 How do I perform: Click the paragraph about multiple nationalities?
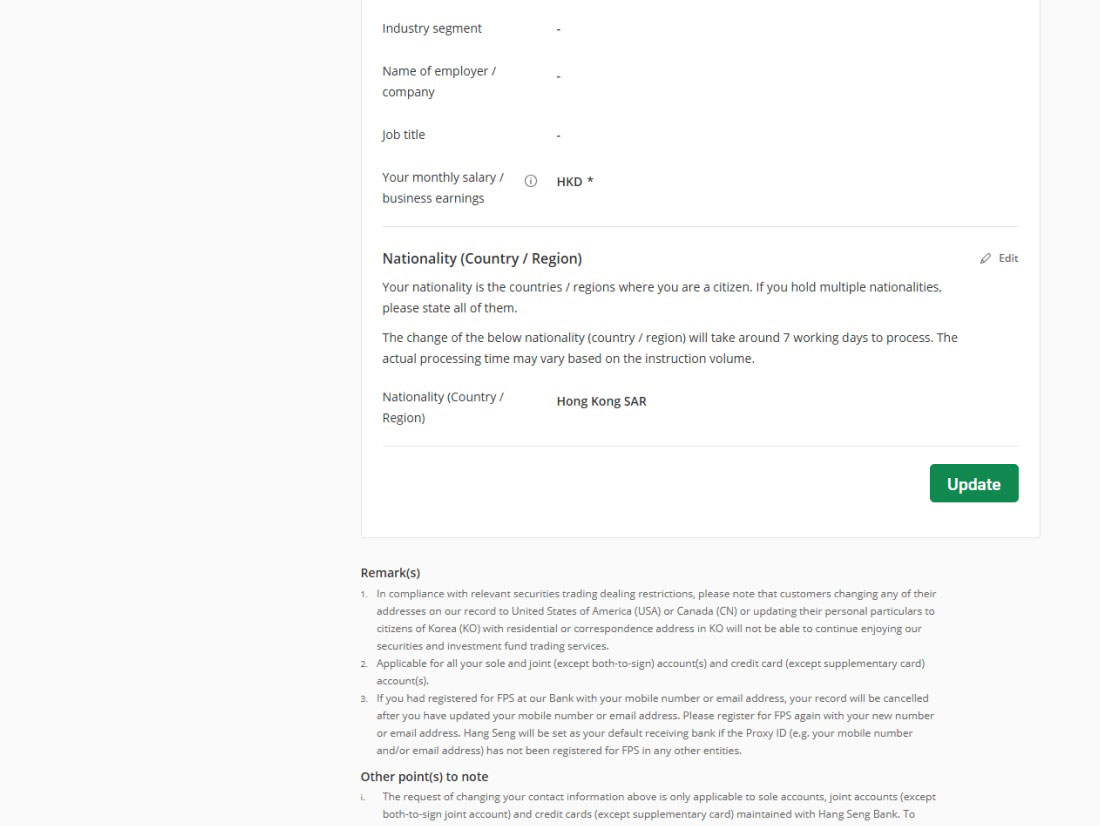coord(661,297)
